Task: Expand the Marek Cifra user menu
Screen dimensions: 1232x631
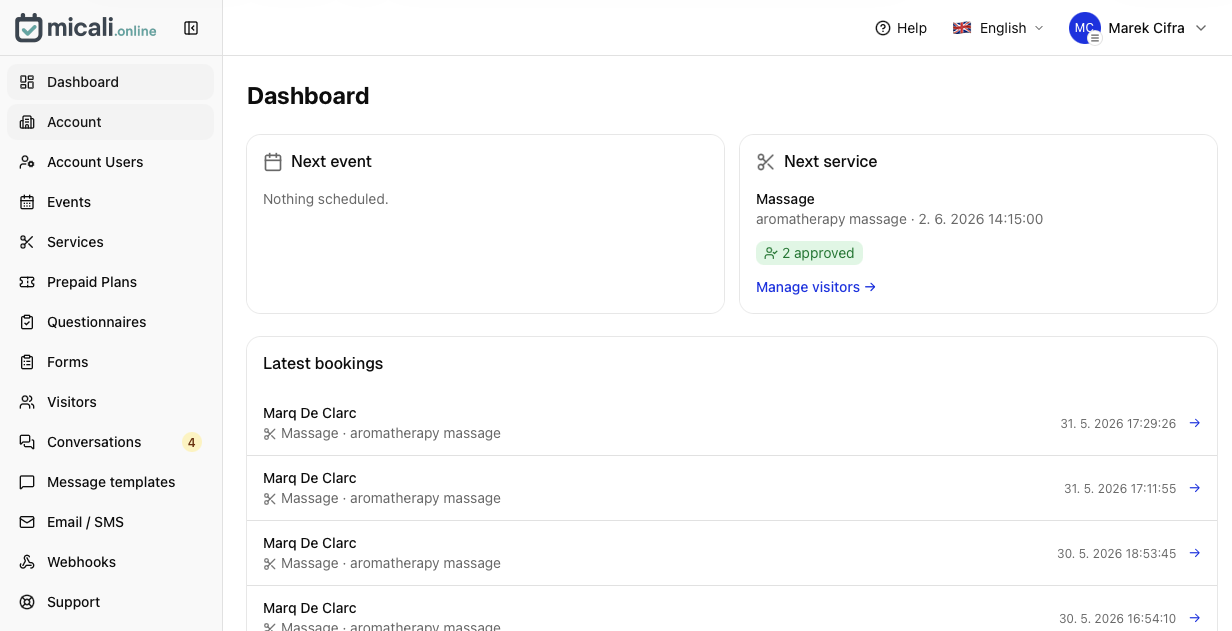Action: [1139, 28]
